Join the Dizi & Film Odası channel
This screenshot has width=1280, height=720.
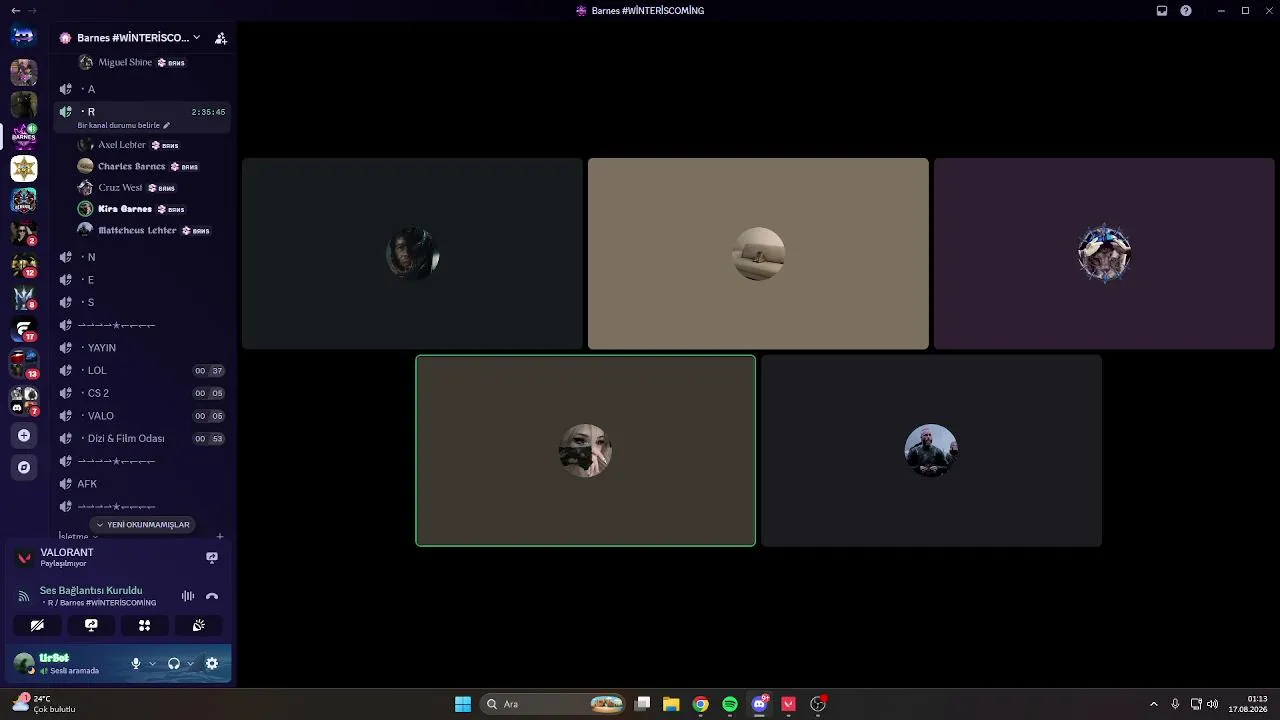(x=142, y=439)
